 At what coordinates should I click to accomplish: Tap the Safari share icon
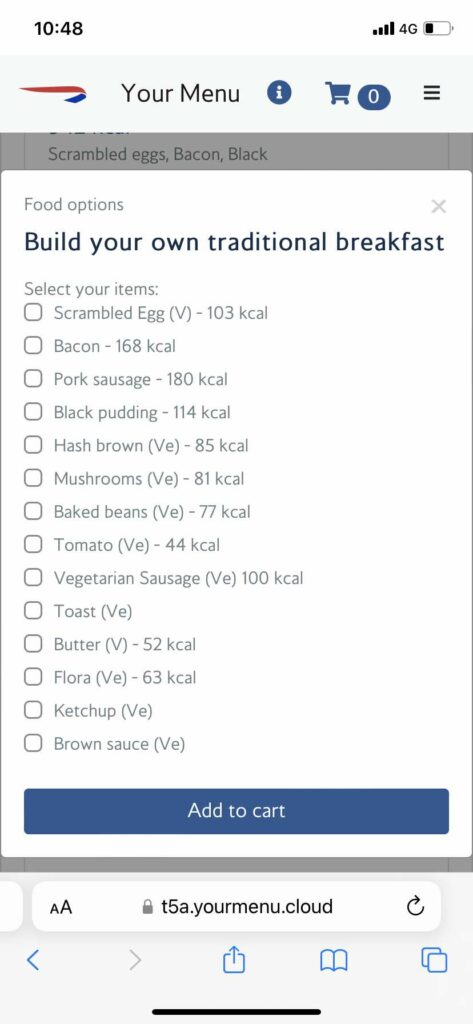pos(234,959)
